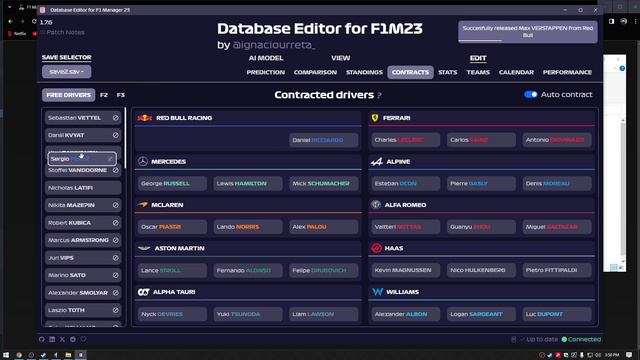The image size is (640, 360).
Task: Click the Connected status indicator
Action: (x=581, y=339)
